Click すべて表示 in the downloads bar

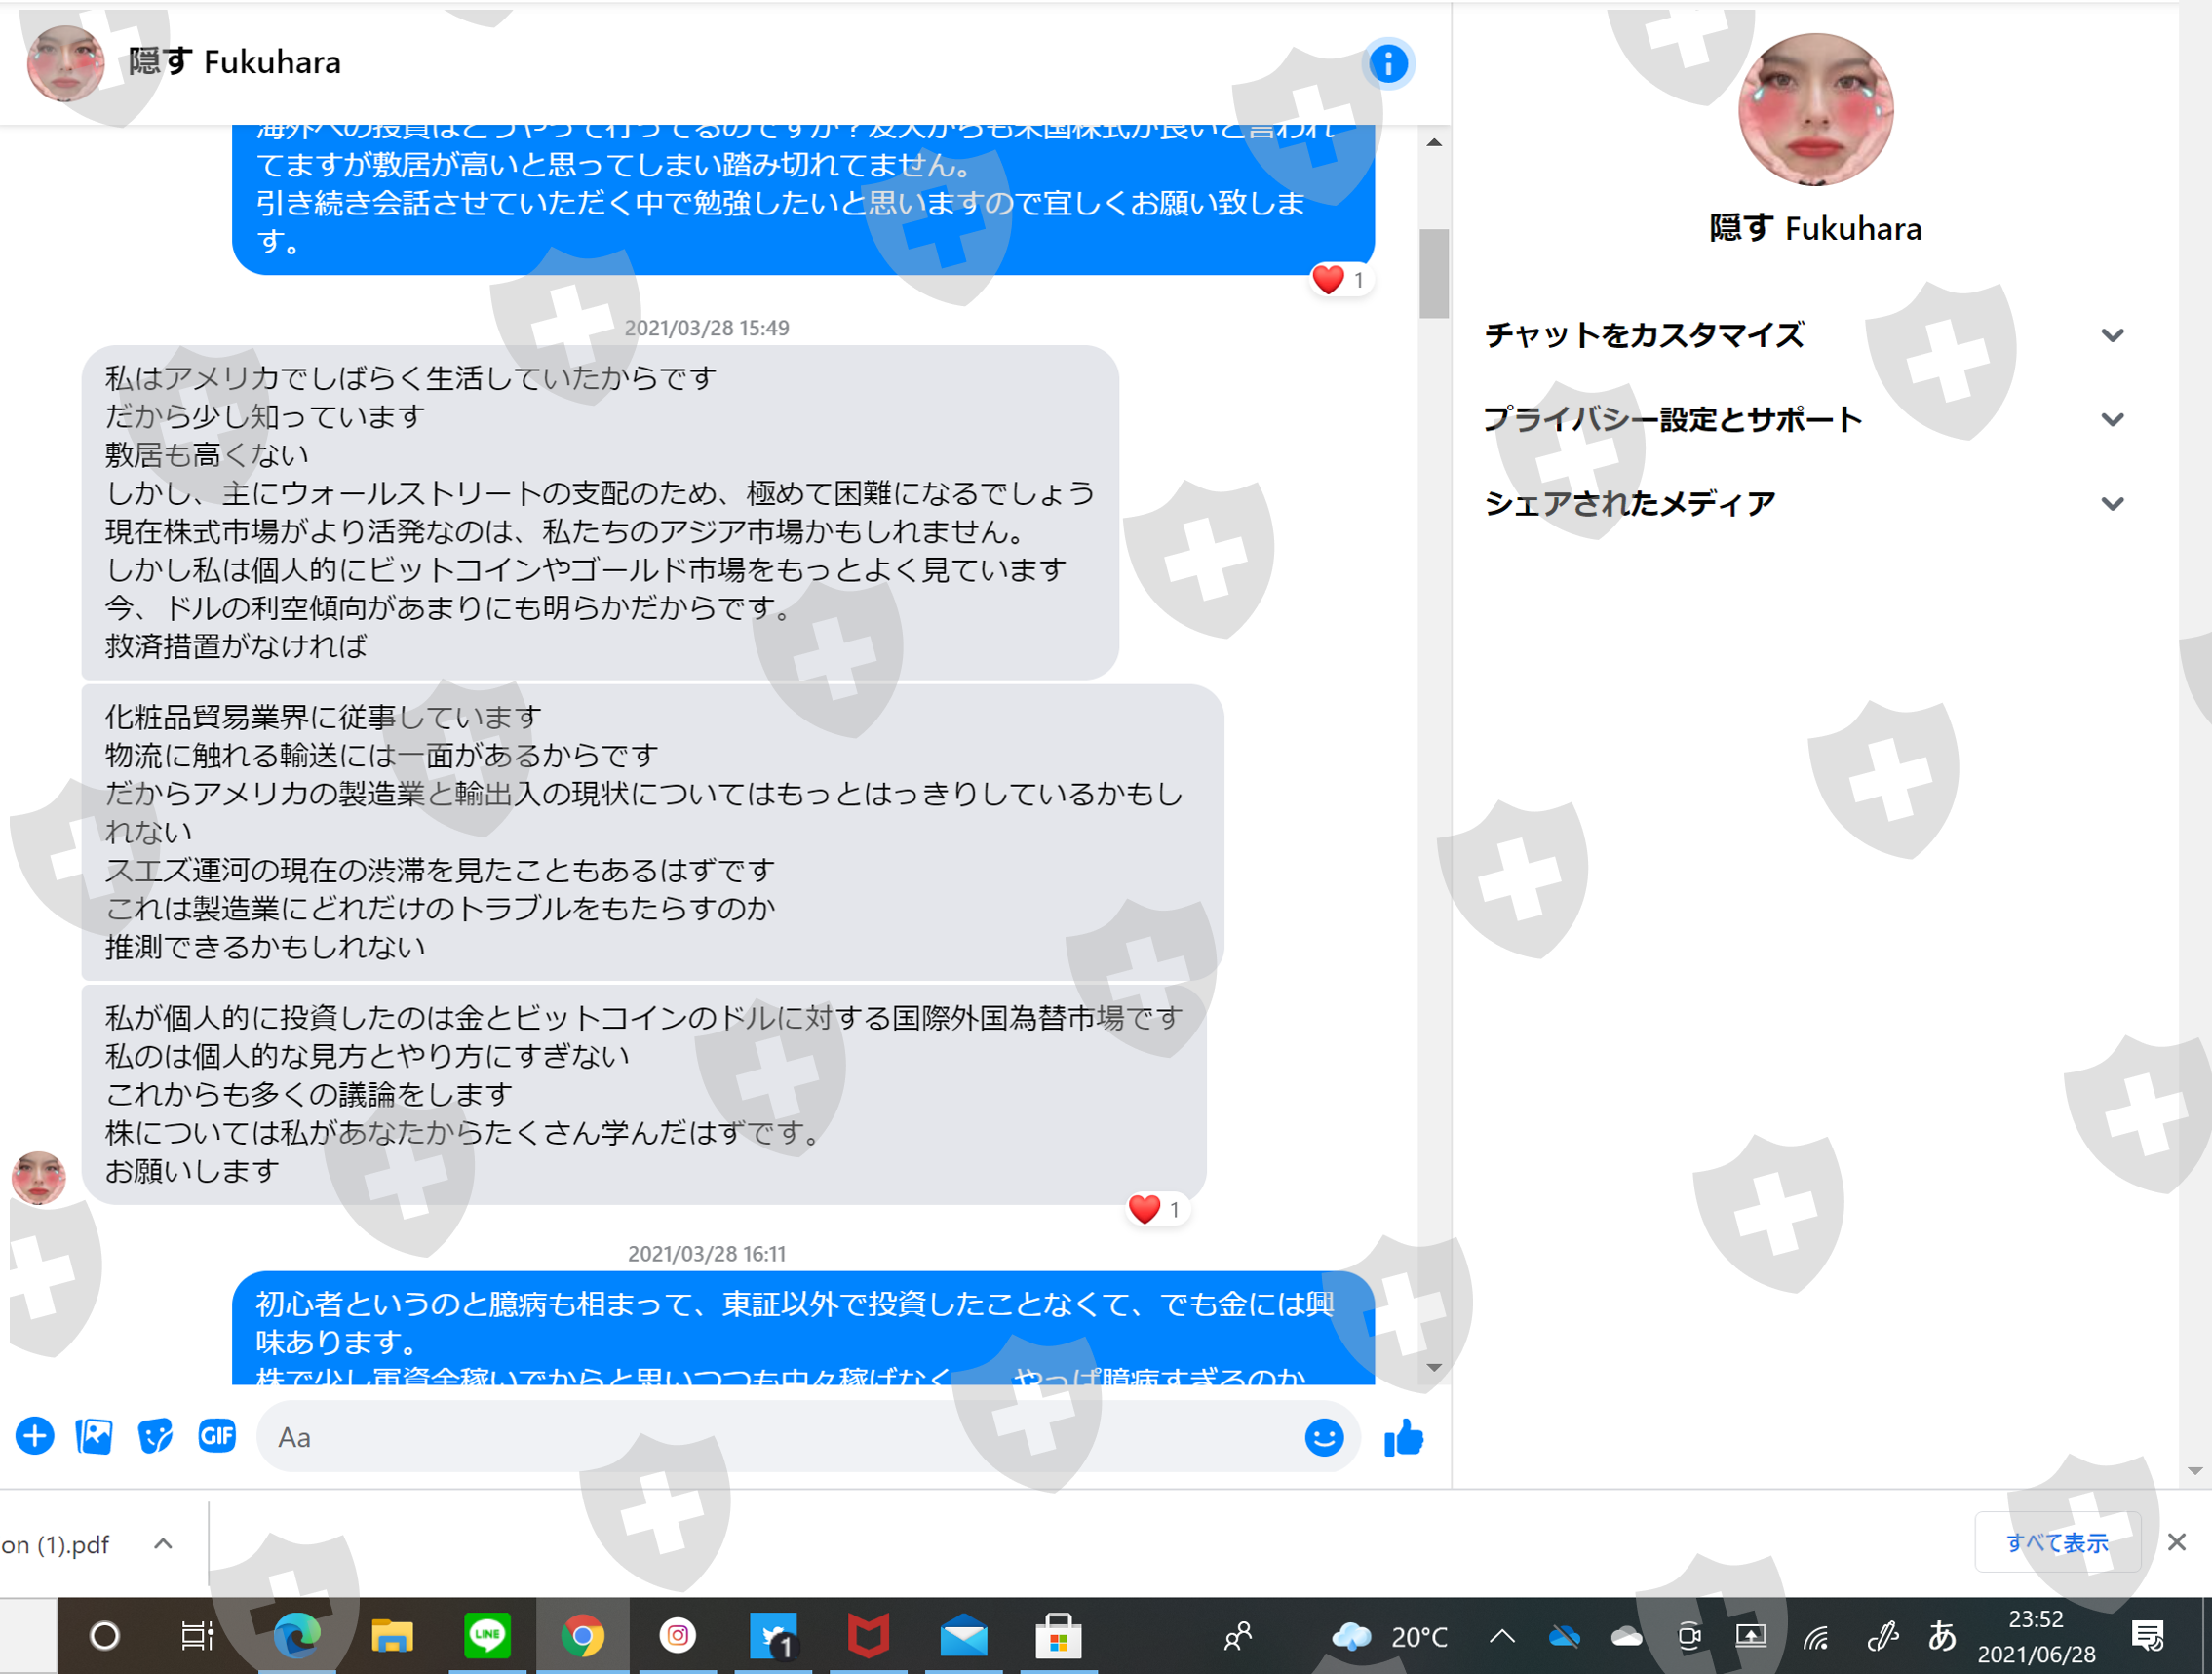2056,1543
